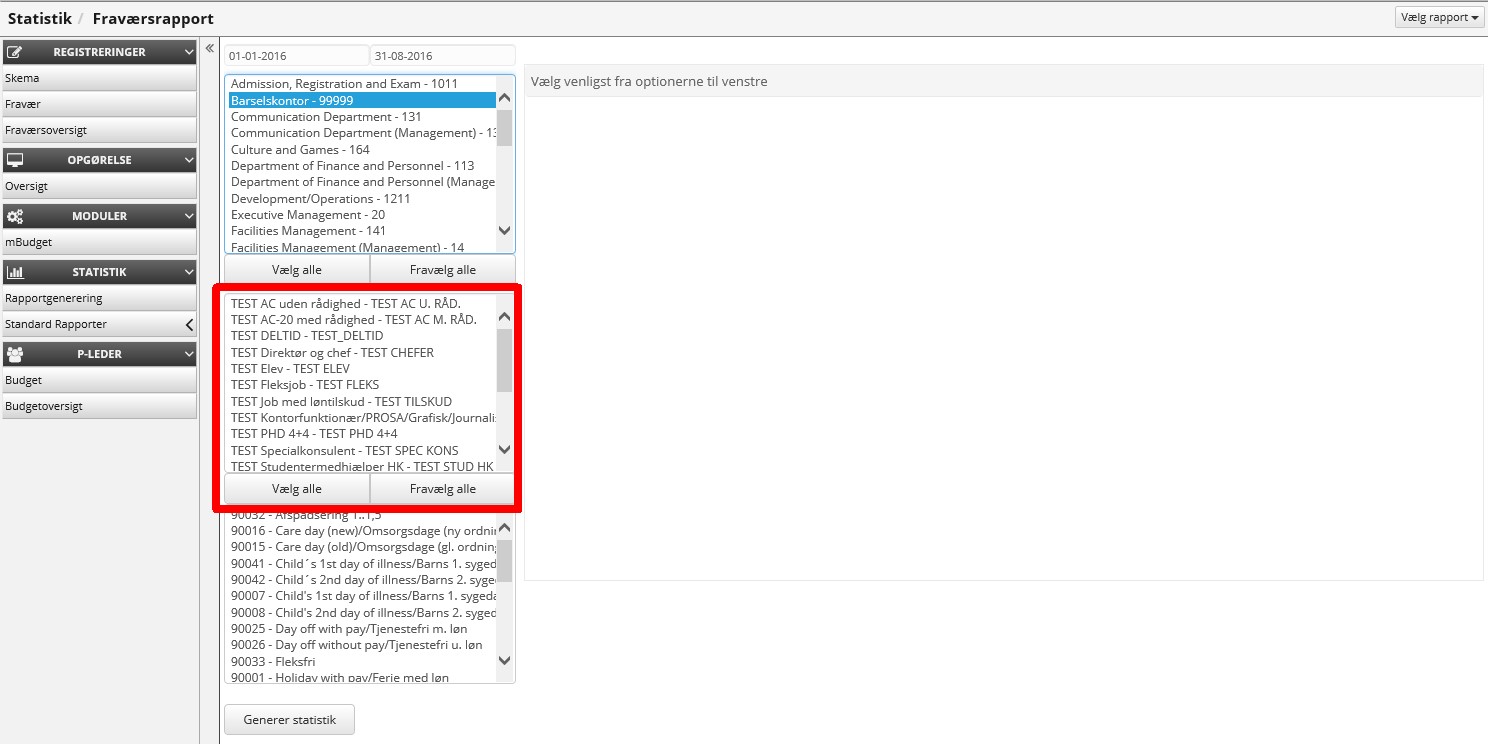
Task: Collapse the sidebar with the double-chevron icon
Action: pos(210,48)
